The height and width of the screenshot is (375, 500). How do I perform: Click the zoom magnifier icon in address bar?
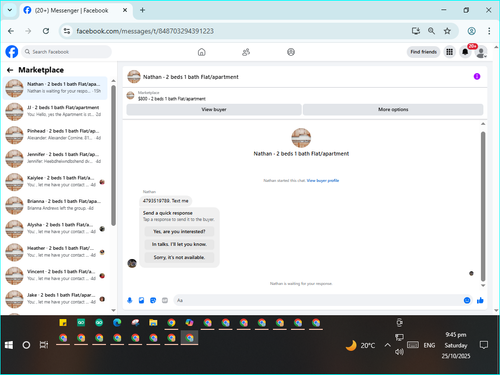pos(431,31)
